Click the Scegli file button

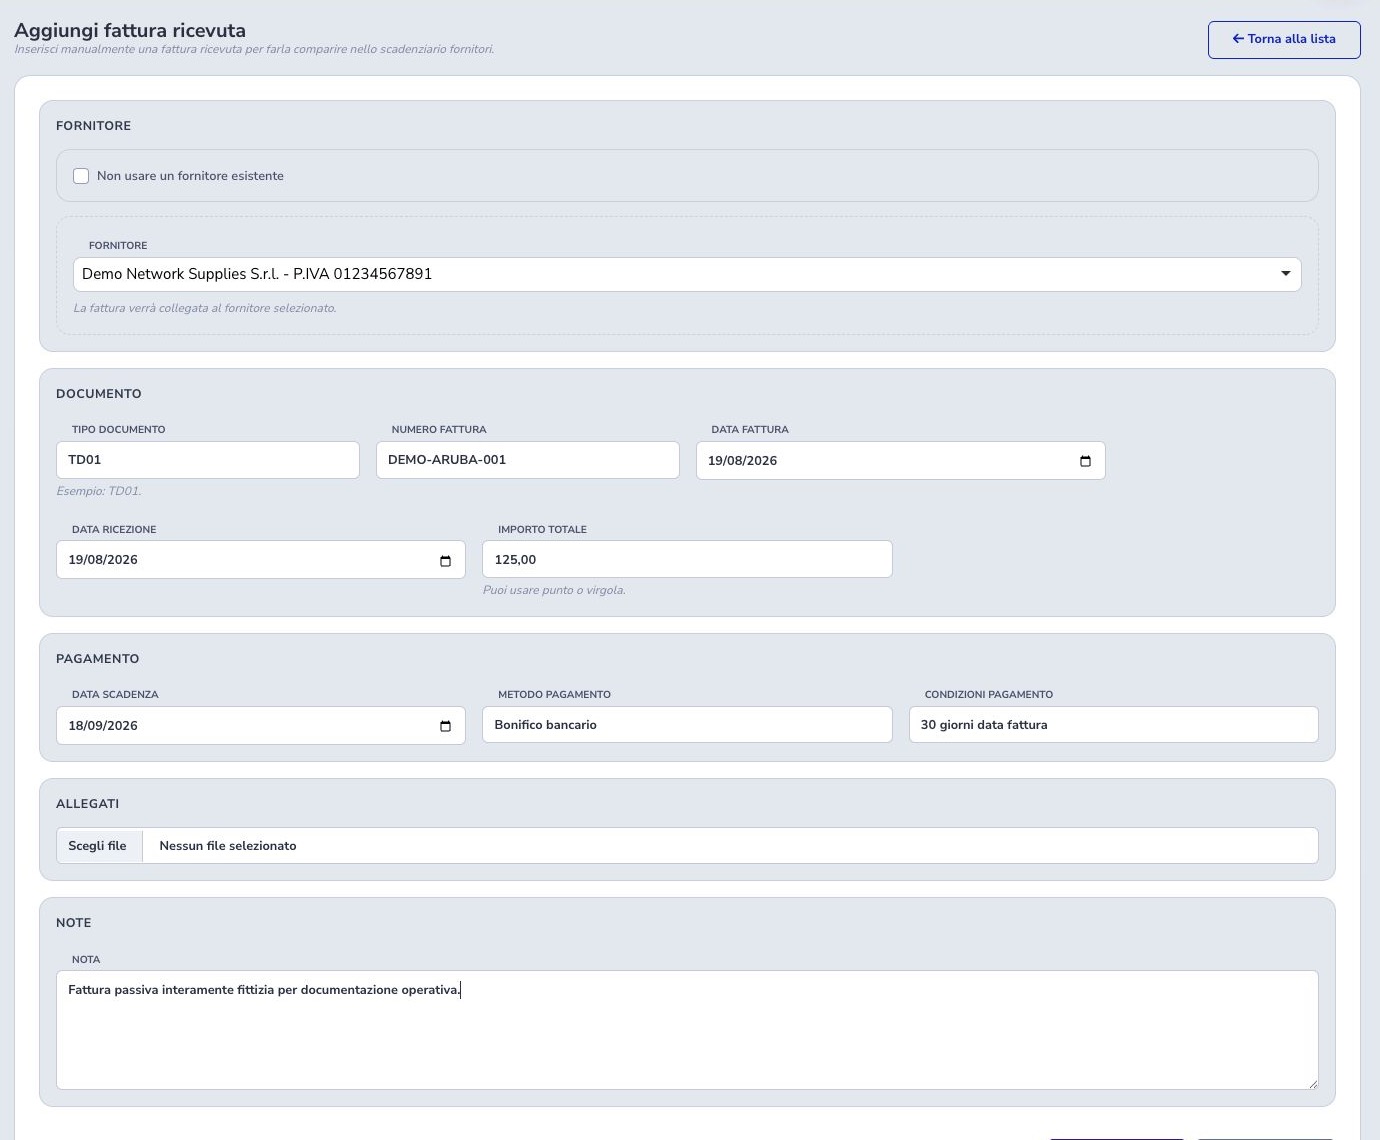pos(99,846)
